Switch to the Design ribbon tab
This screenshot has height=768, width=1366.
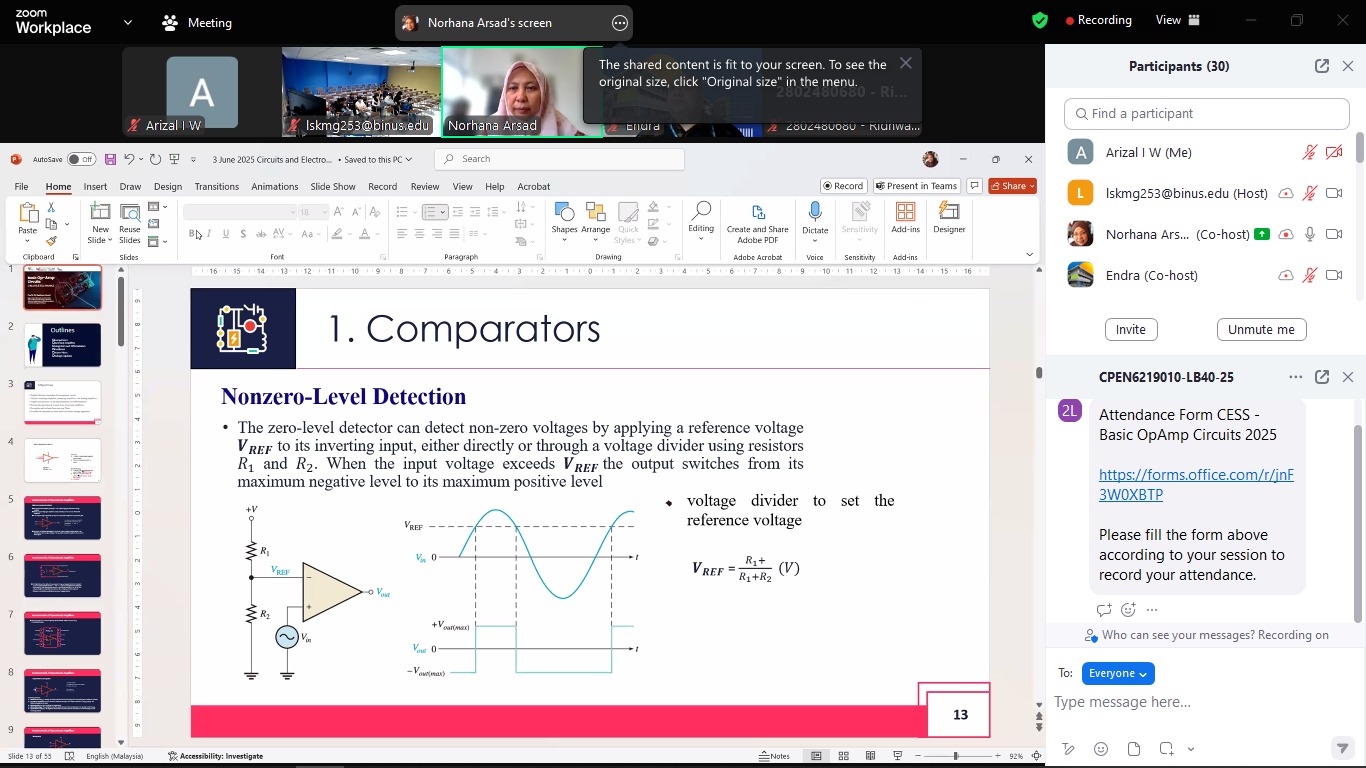(168, 186)
